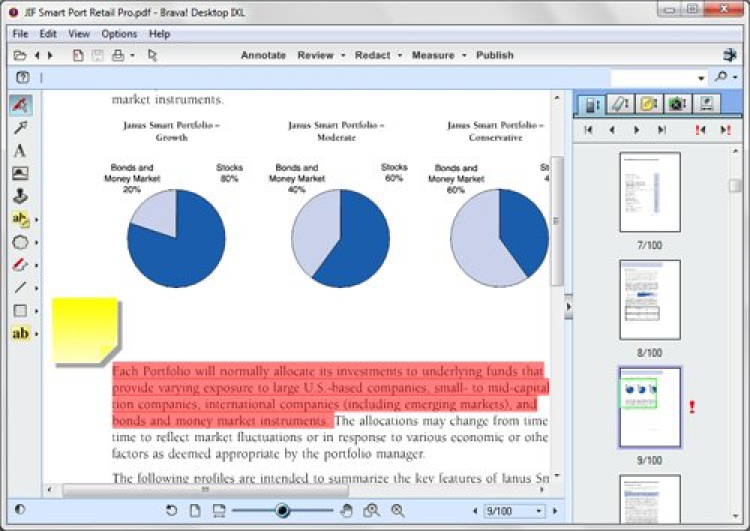This screenshot has height=531, width=750.
Task: Open the File menu
Action: pos(20,34)
